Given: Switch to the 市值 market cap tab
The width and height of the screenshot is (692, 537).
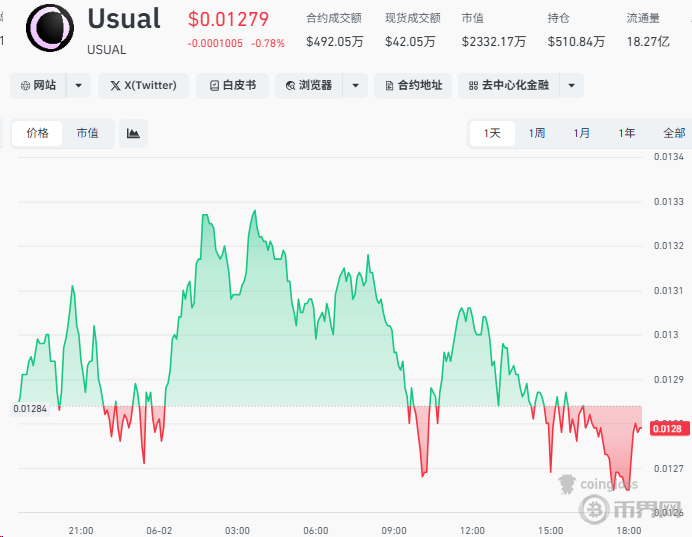Looking at the screenshot, I should pos(87,133).
